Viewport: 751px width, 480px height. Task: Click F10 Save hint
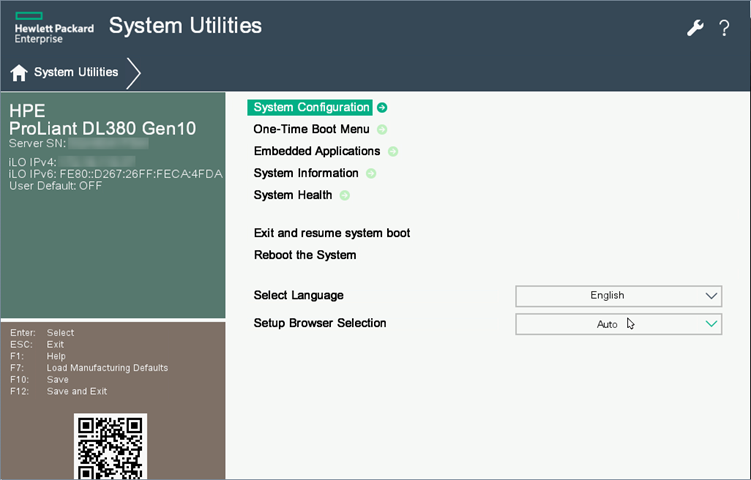point(39,380)
